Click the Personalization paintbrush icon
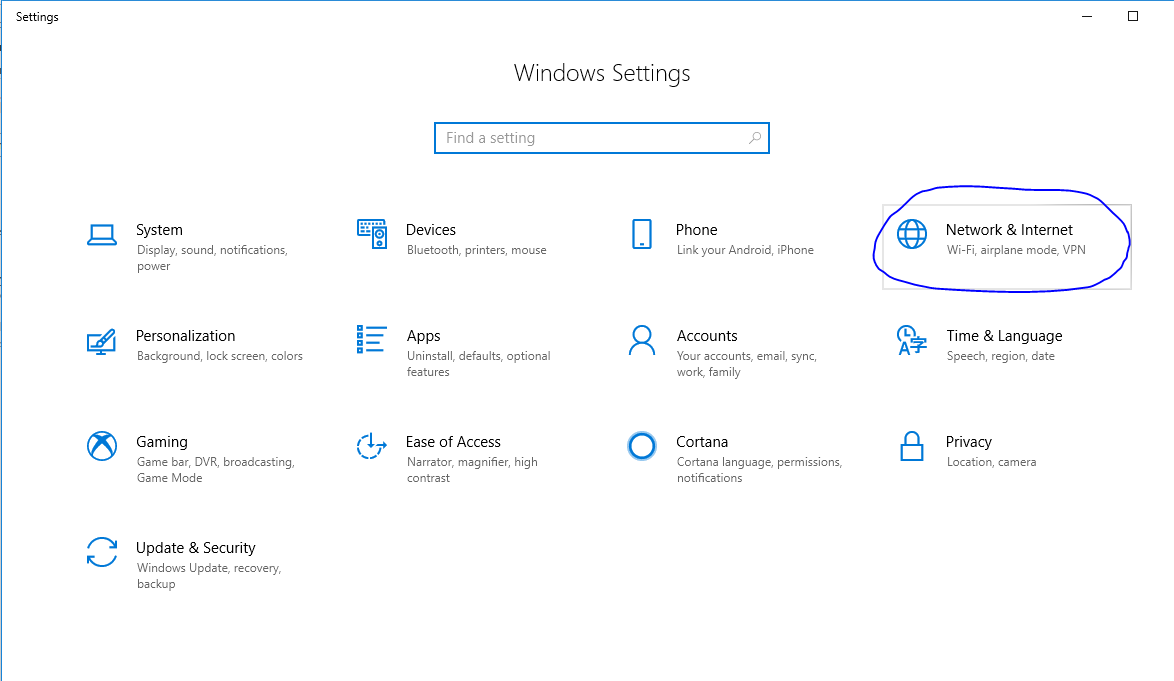Viewport: 1174px width, 681px height. (102, 342)
